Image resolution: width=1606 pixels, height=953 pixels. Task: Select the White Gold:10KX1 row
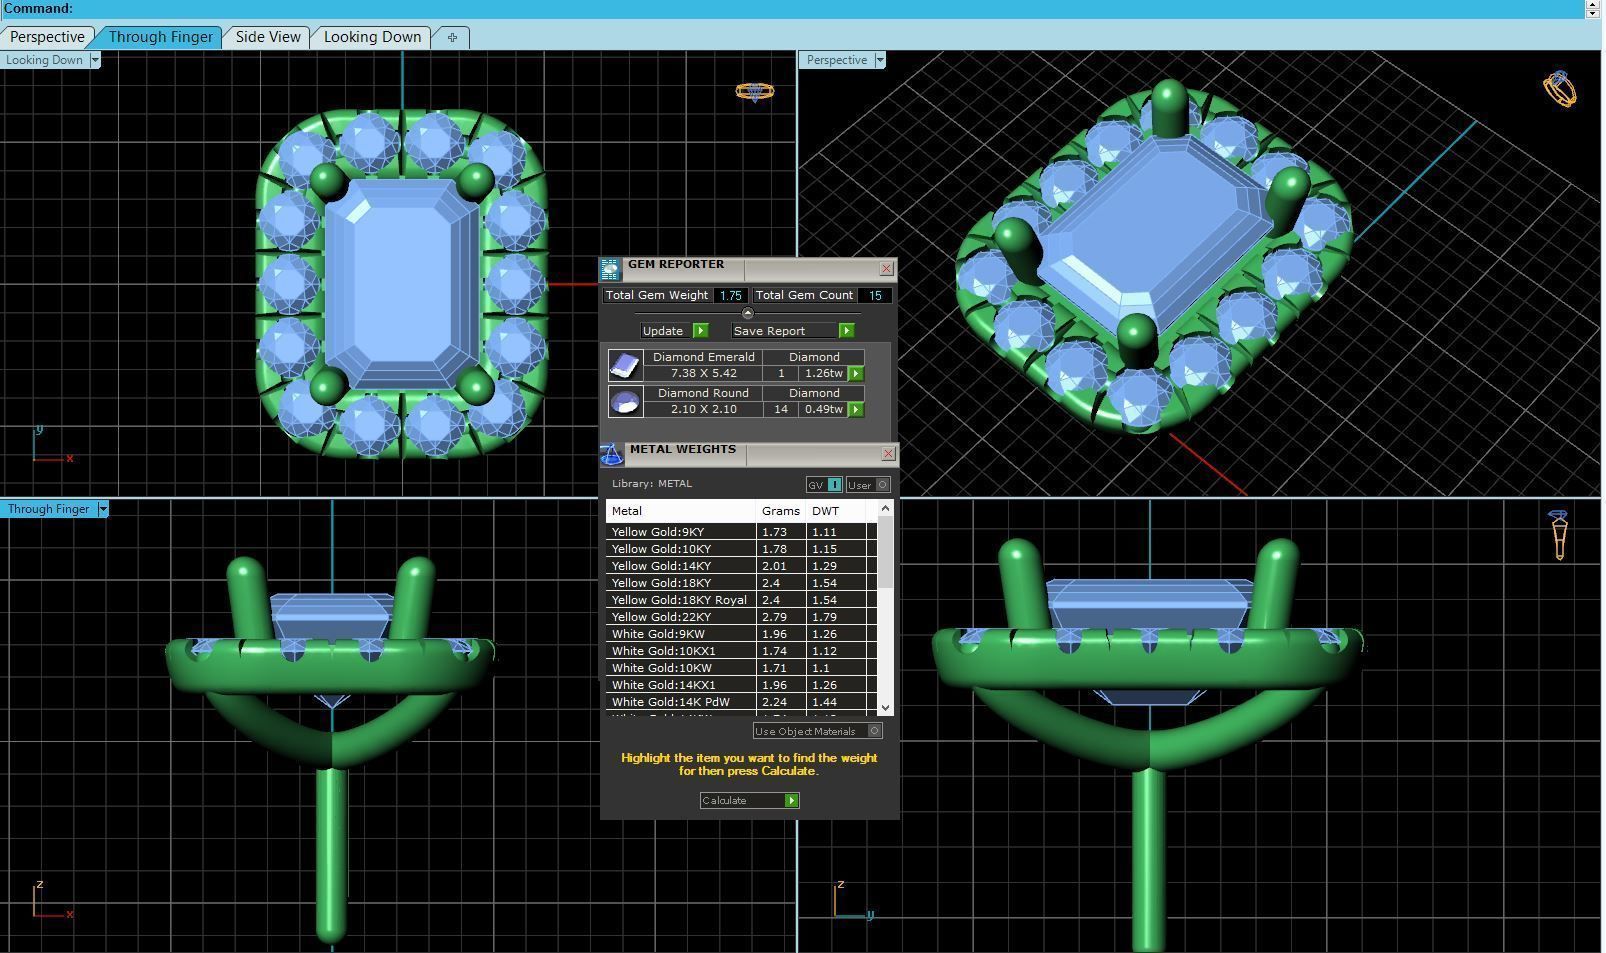click(741, 651)
